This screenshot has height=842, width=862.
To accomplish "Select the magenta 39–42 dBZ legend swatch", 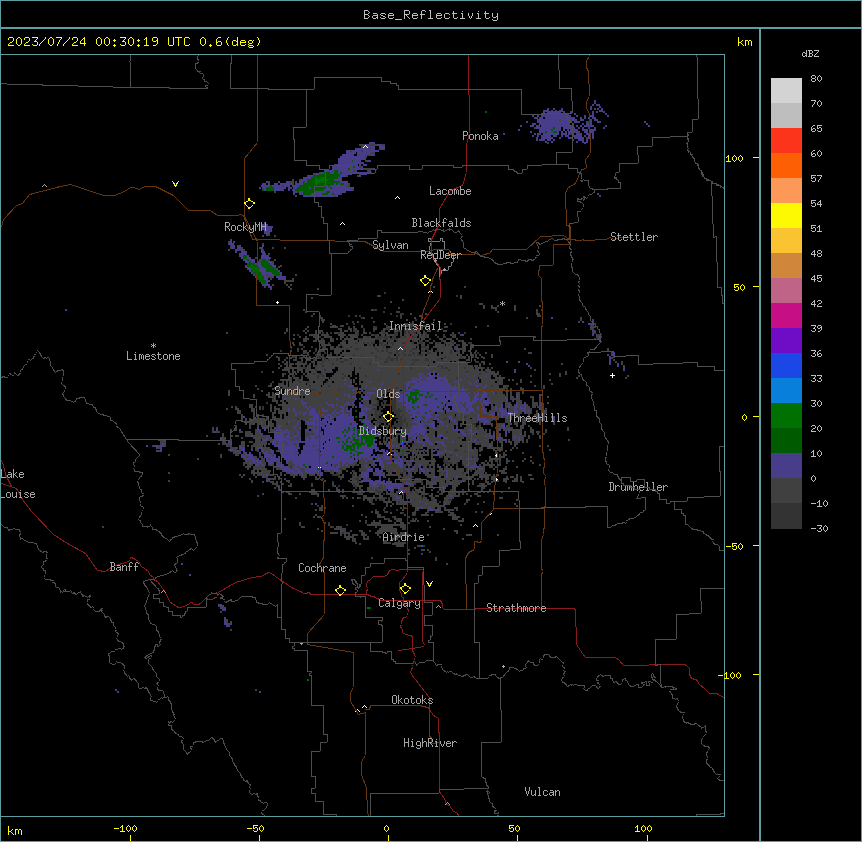I will (786, 315).
